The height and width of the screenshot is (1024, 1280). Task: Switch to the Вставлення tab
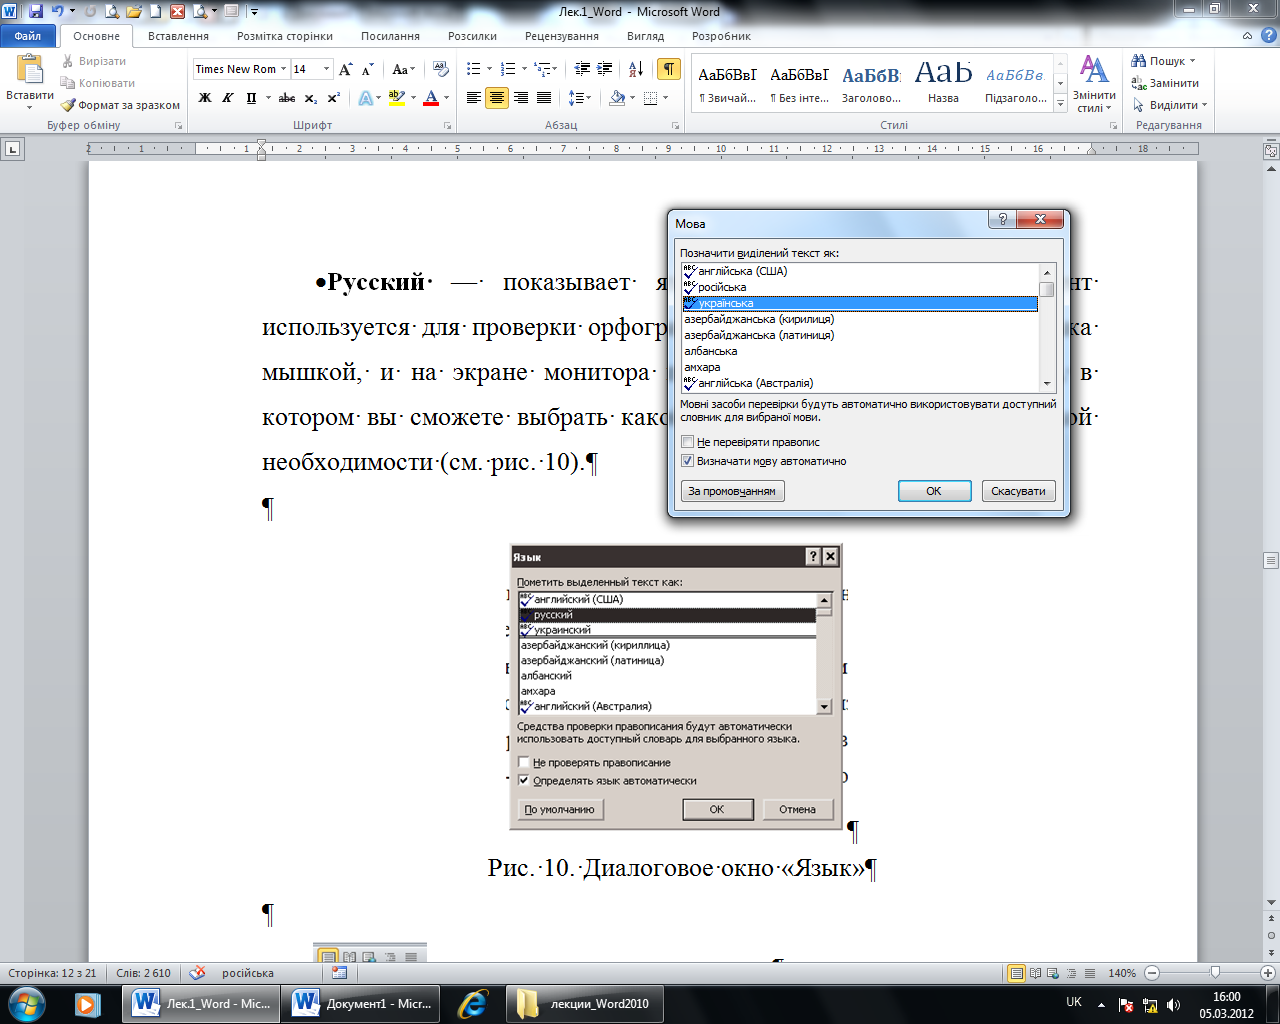pyautogui.click(x=178, y=36)
